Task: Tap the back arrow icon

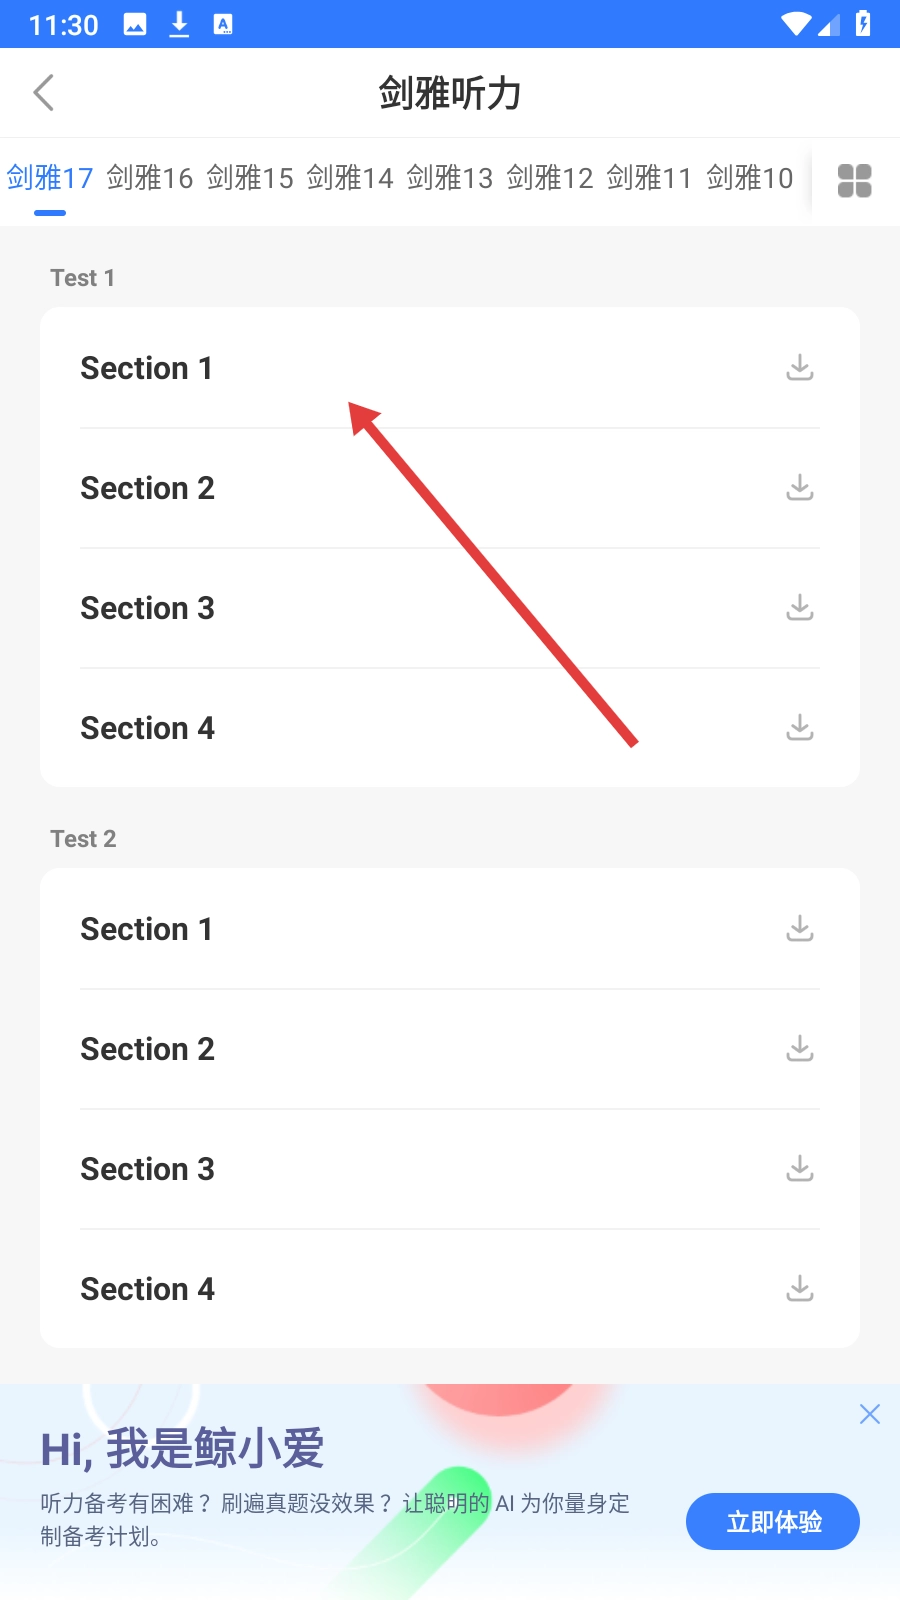Action: 44,93
